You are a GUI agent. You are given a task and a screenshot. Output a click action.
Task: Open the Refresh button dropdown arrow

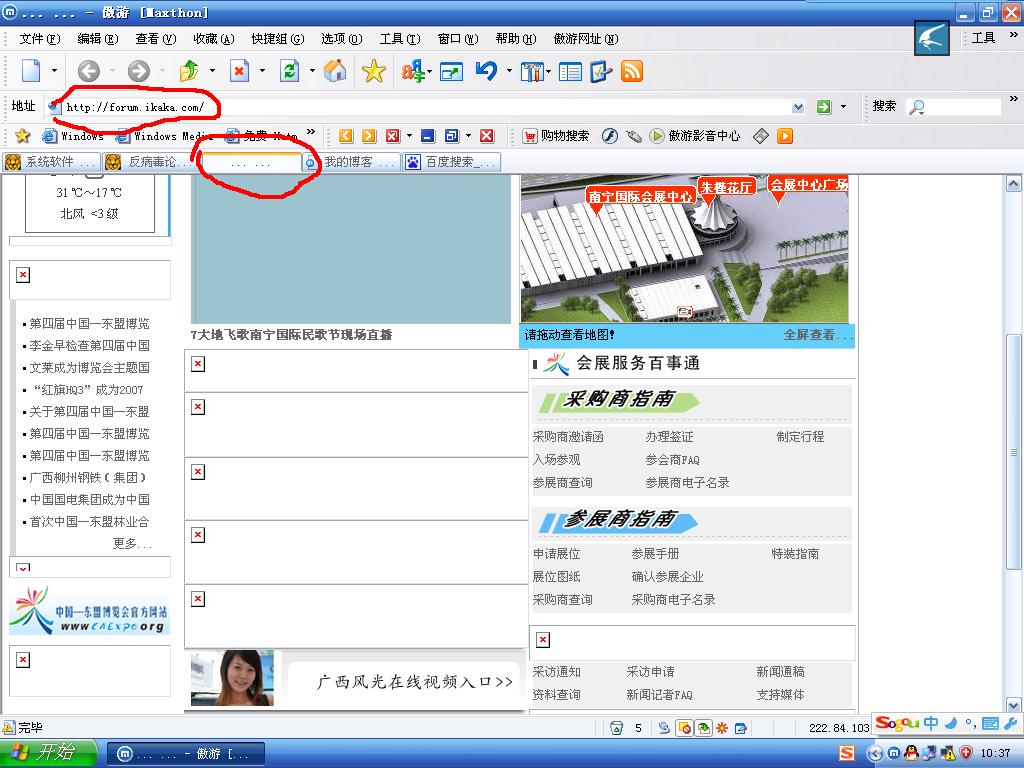click(312, 71)
